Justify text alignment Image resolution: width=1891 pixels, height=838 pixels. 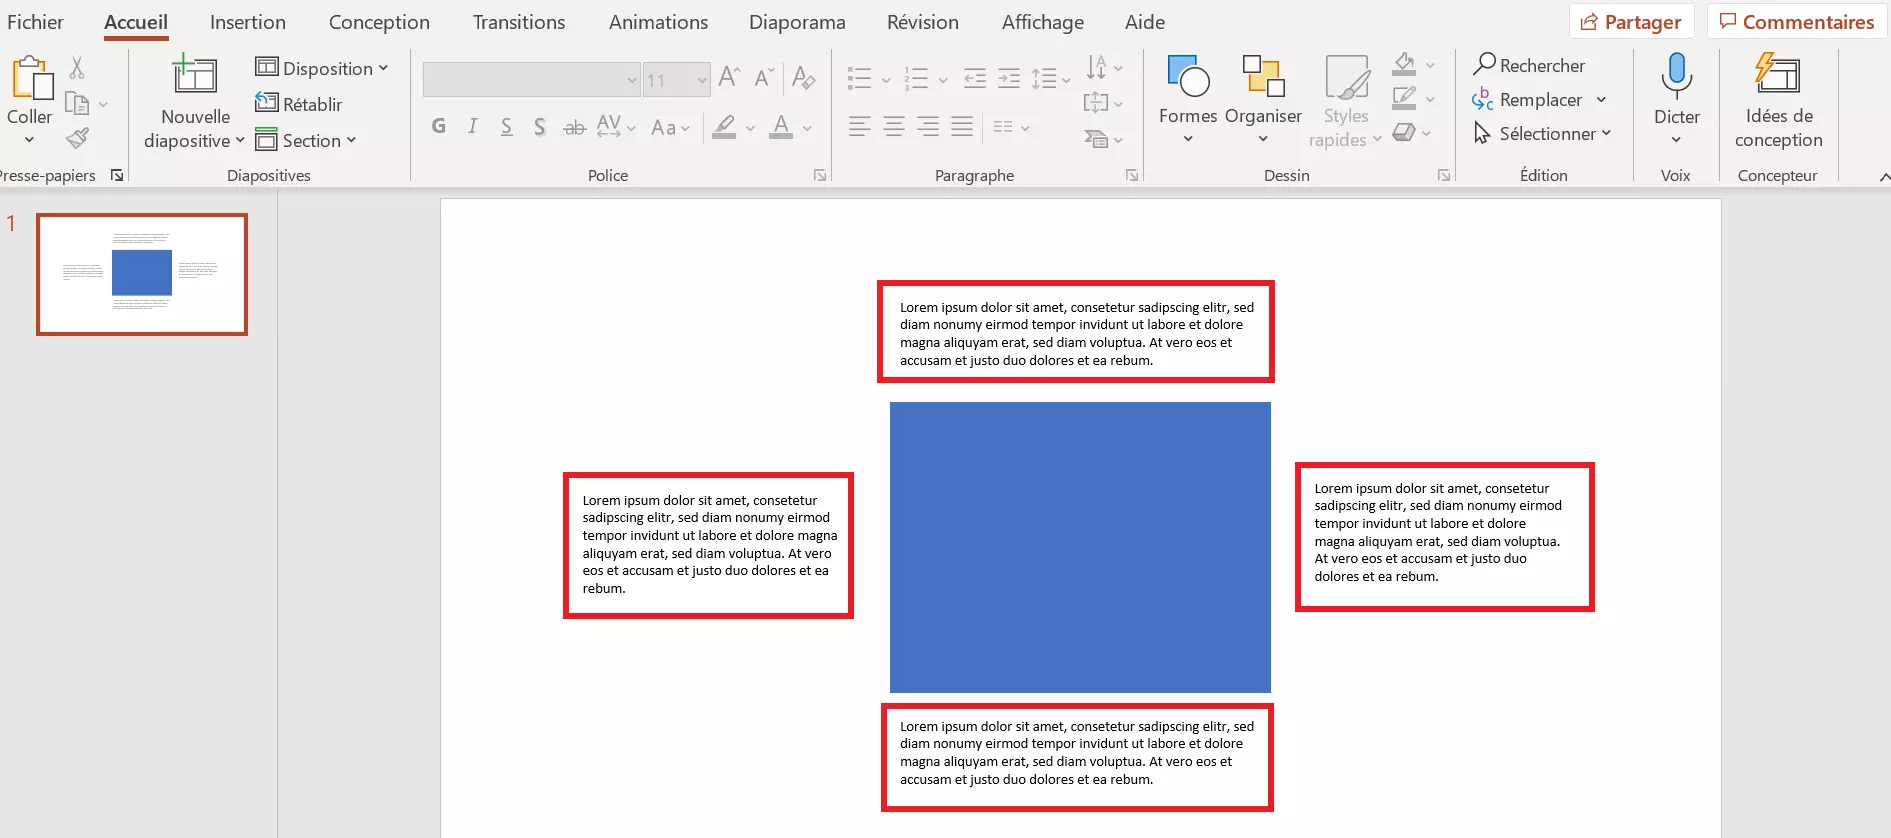point(962,126)
